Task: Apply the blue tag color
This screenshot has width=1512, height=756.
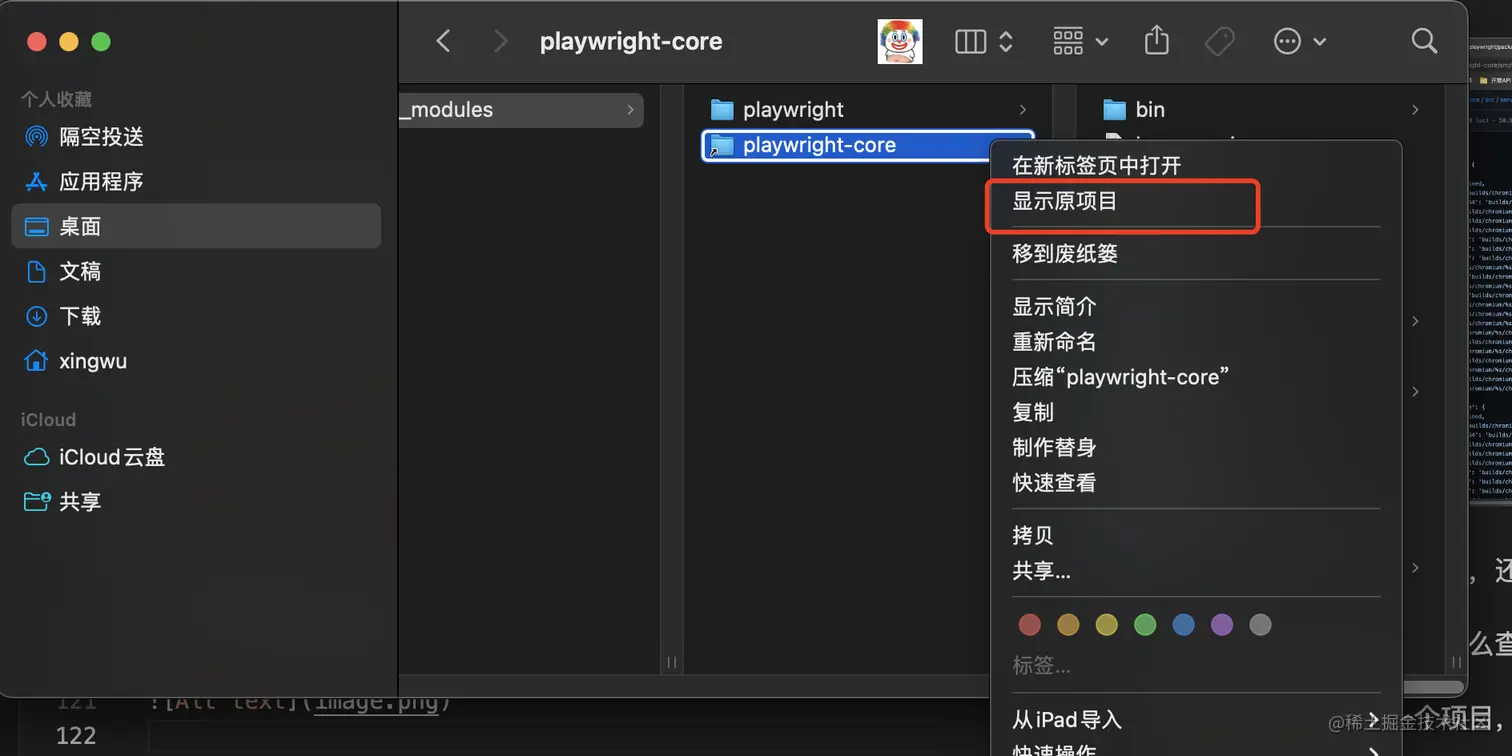Action: [1184, 625]
